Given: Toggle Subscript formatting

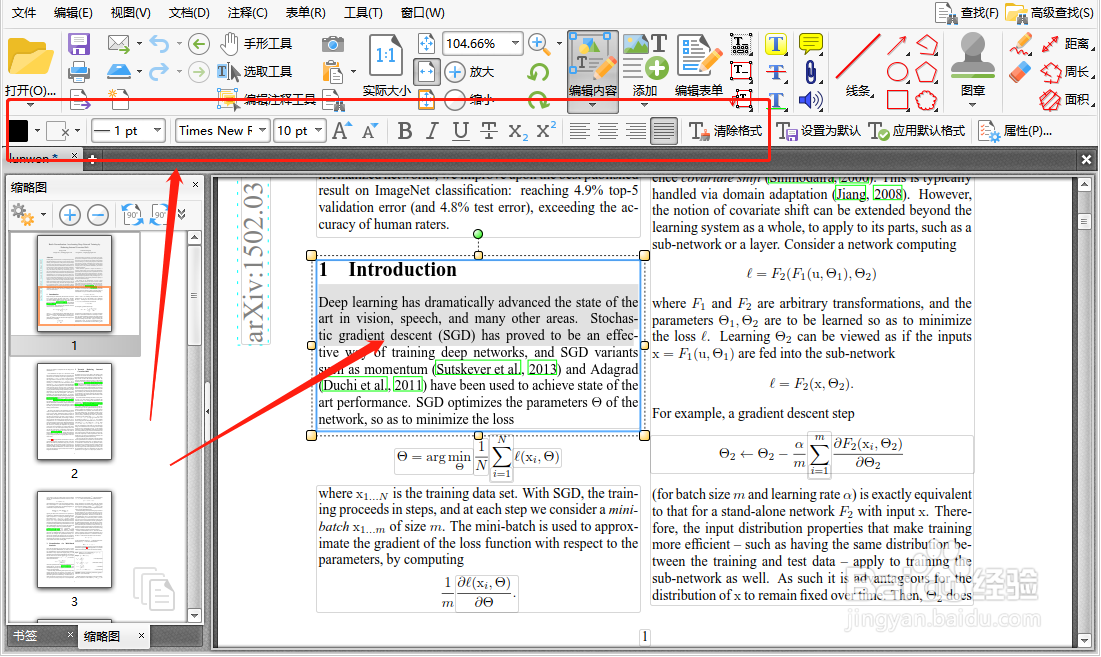Looking at the screenshot, I should [x=517, y=131].
